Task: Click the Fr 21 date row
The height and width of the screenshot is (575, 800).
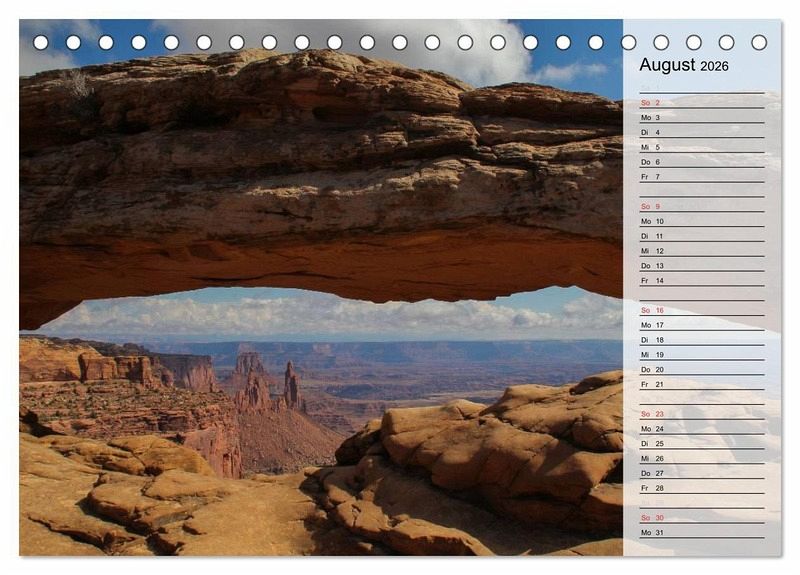Action: (652, 384)
